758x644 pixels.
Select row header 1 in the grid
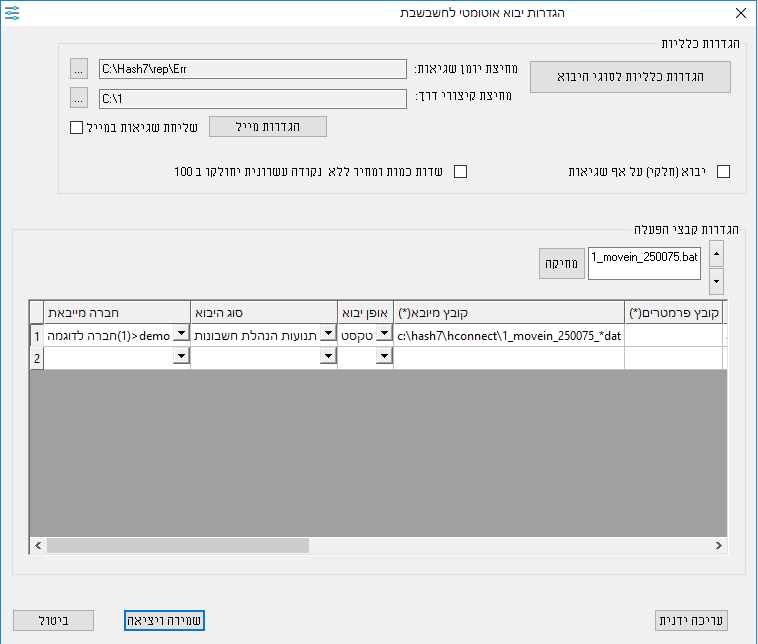pos(37,336)
